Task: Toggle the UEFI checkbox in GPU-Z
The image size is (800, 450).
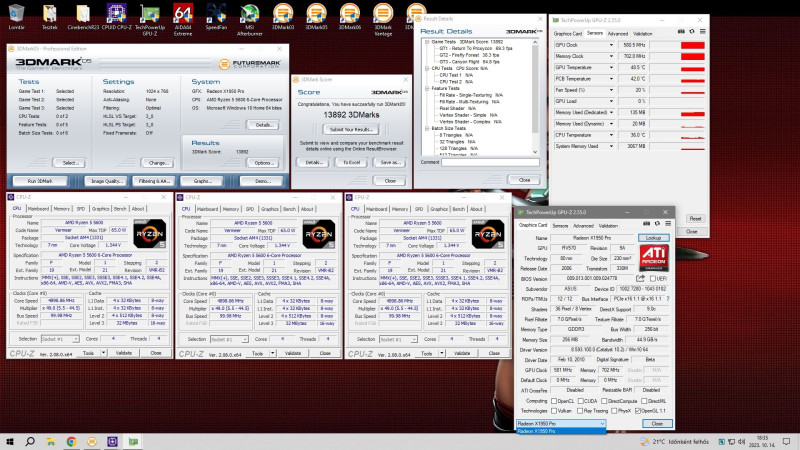Action: [653, 279]
